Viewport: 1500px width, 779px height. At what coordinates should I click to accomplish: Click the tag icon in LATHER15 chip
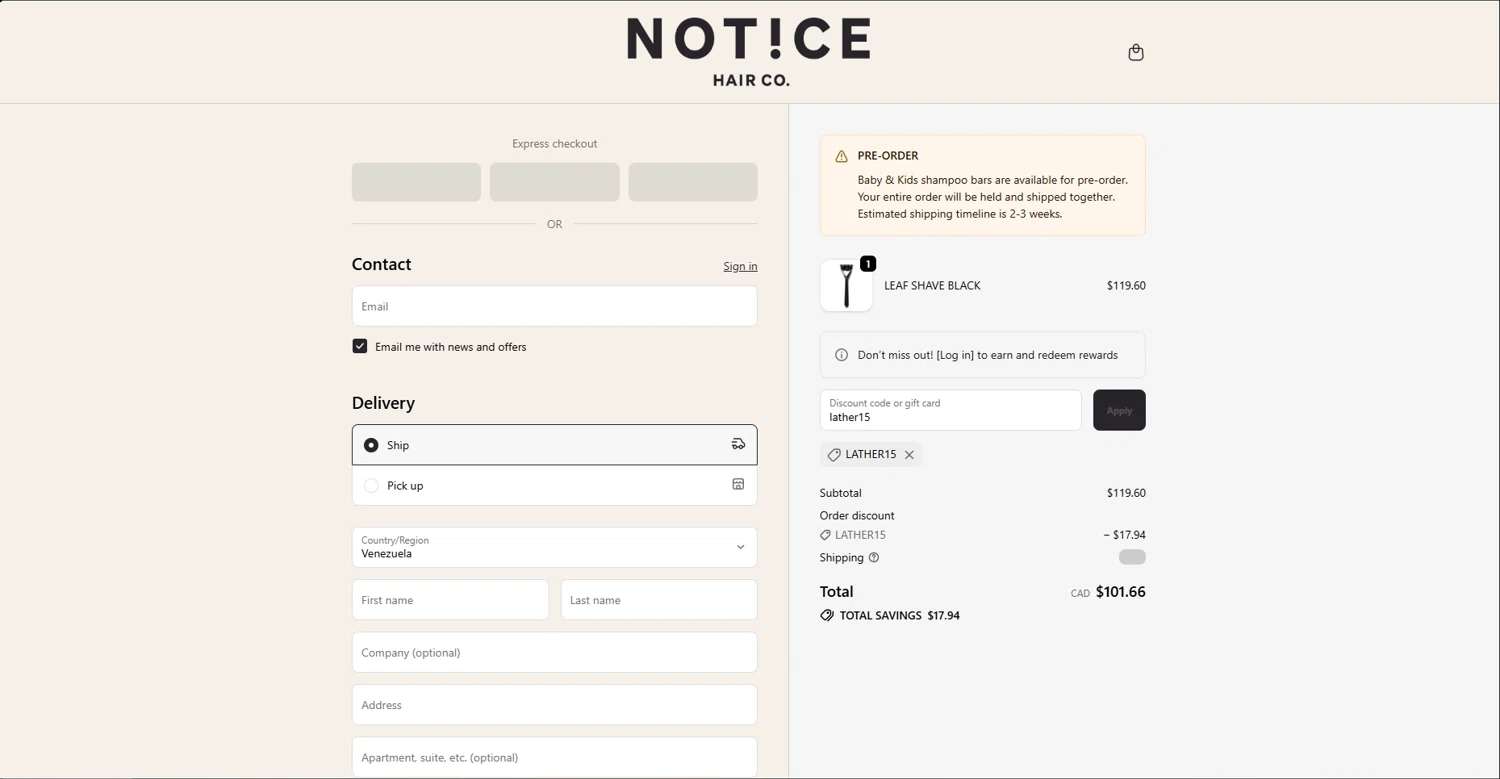click(x=834, y=455)
